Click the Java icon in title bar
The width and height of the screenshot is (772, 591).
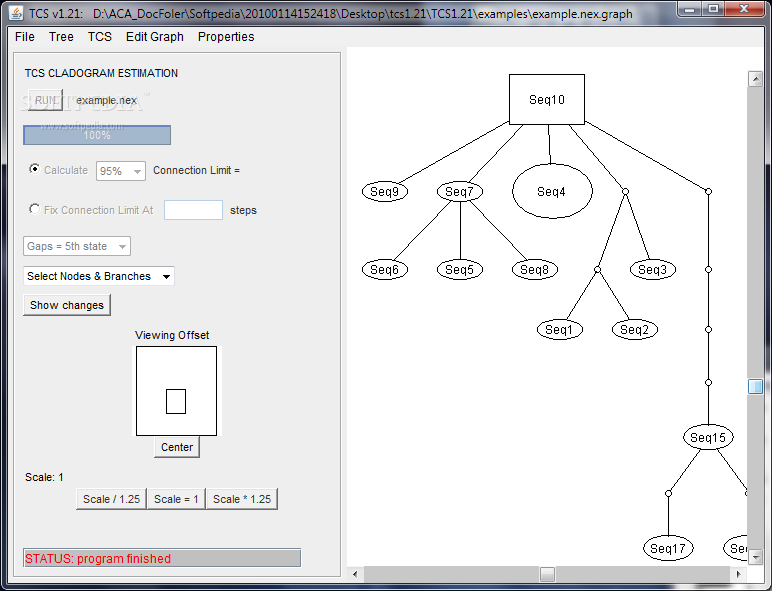tap(16, 13)
